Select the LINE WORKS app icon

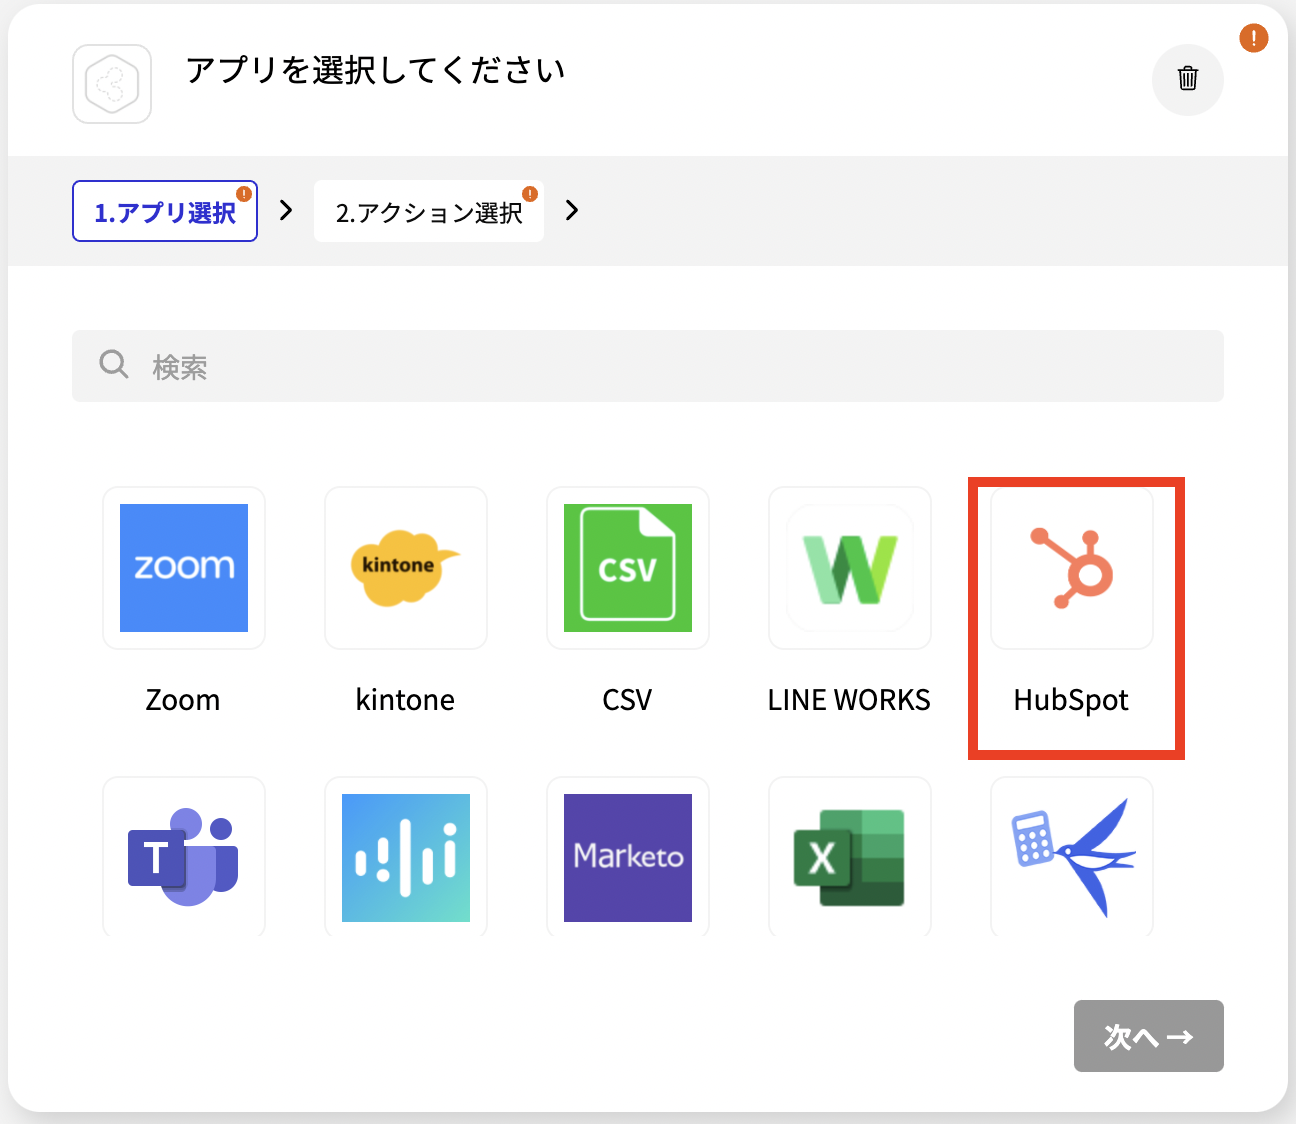[850, 568]
